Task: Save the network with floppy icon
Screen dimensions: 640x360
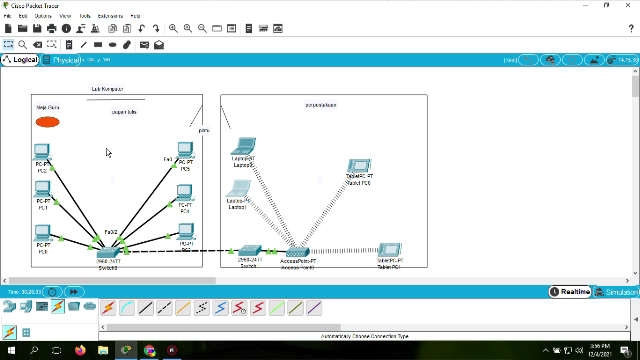Action: (x=37, y=28)
